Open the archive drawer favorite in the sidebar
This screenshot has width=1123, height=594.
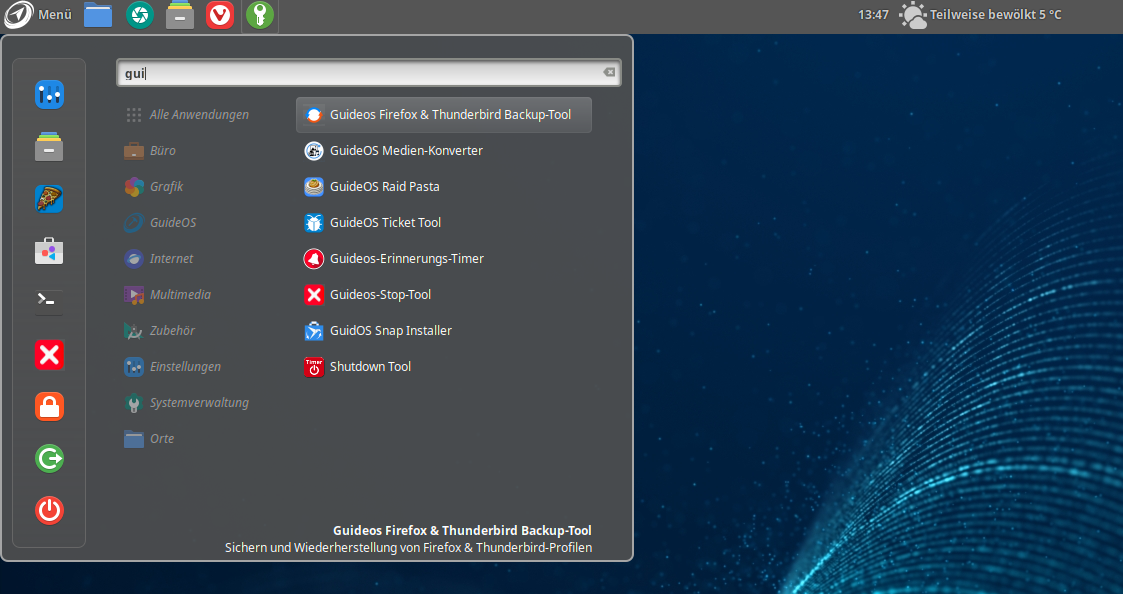[49, 147]
